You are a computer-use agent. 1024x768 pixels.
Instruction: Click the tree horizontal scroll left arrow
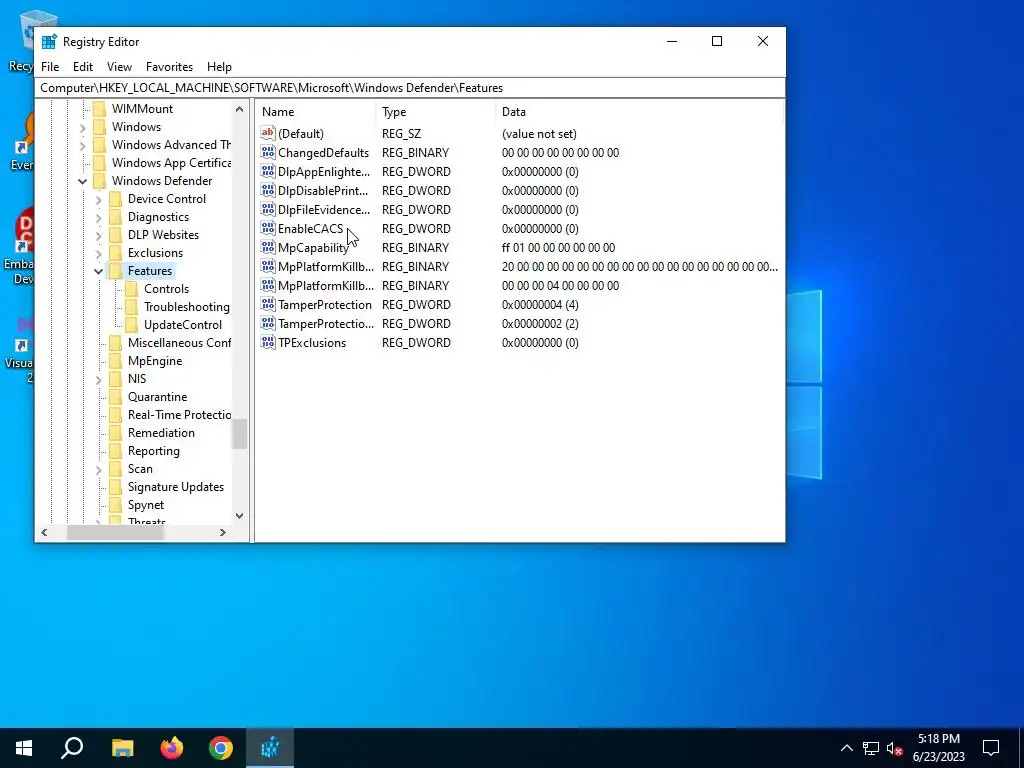44,533
